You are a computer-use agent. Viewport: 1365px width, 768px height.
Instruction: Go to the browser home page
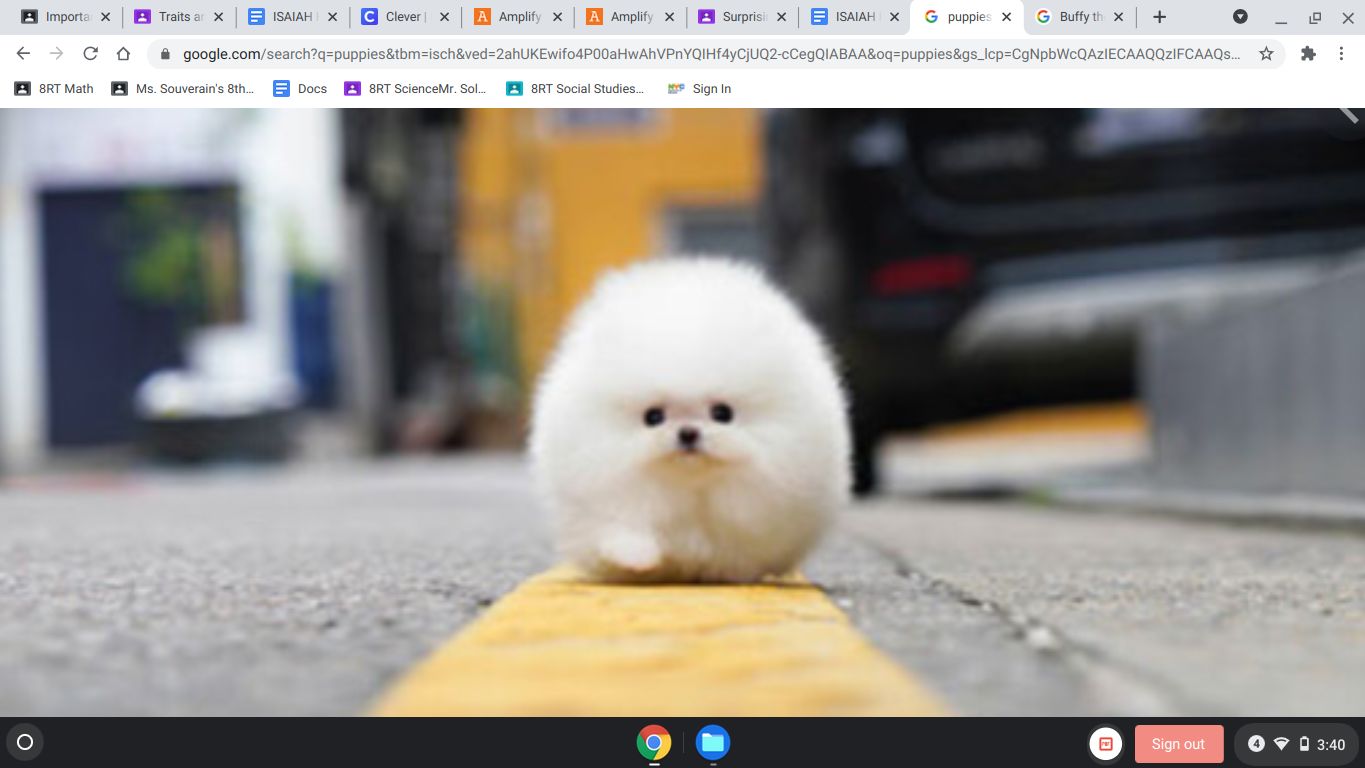pyautogui.click(x=123, y=54)
